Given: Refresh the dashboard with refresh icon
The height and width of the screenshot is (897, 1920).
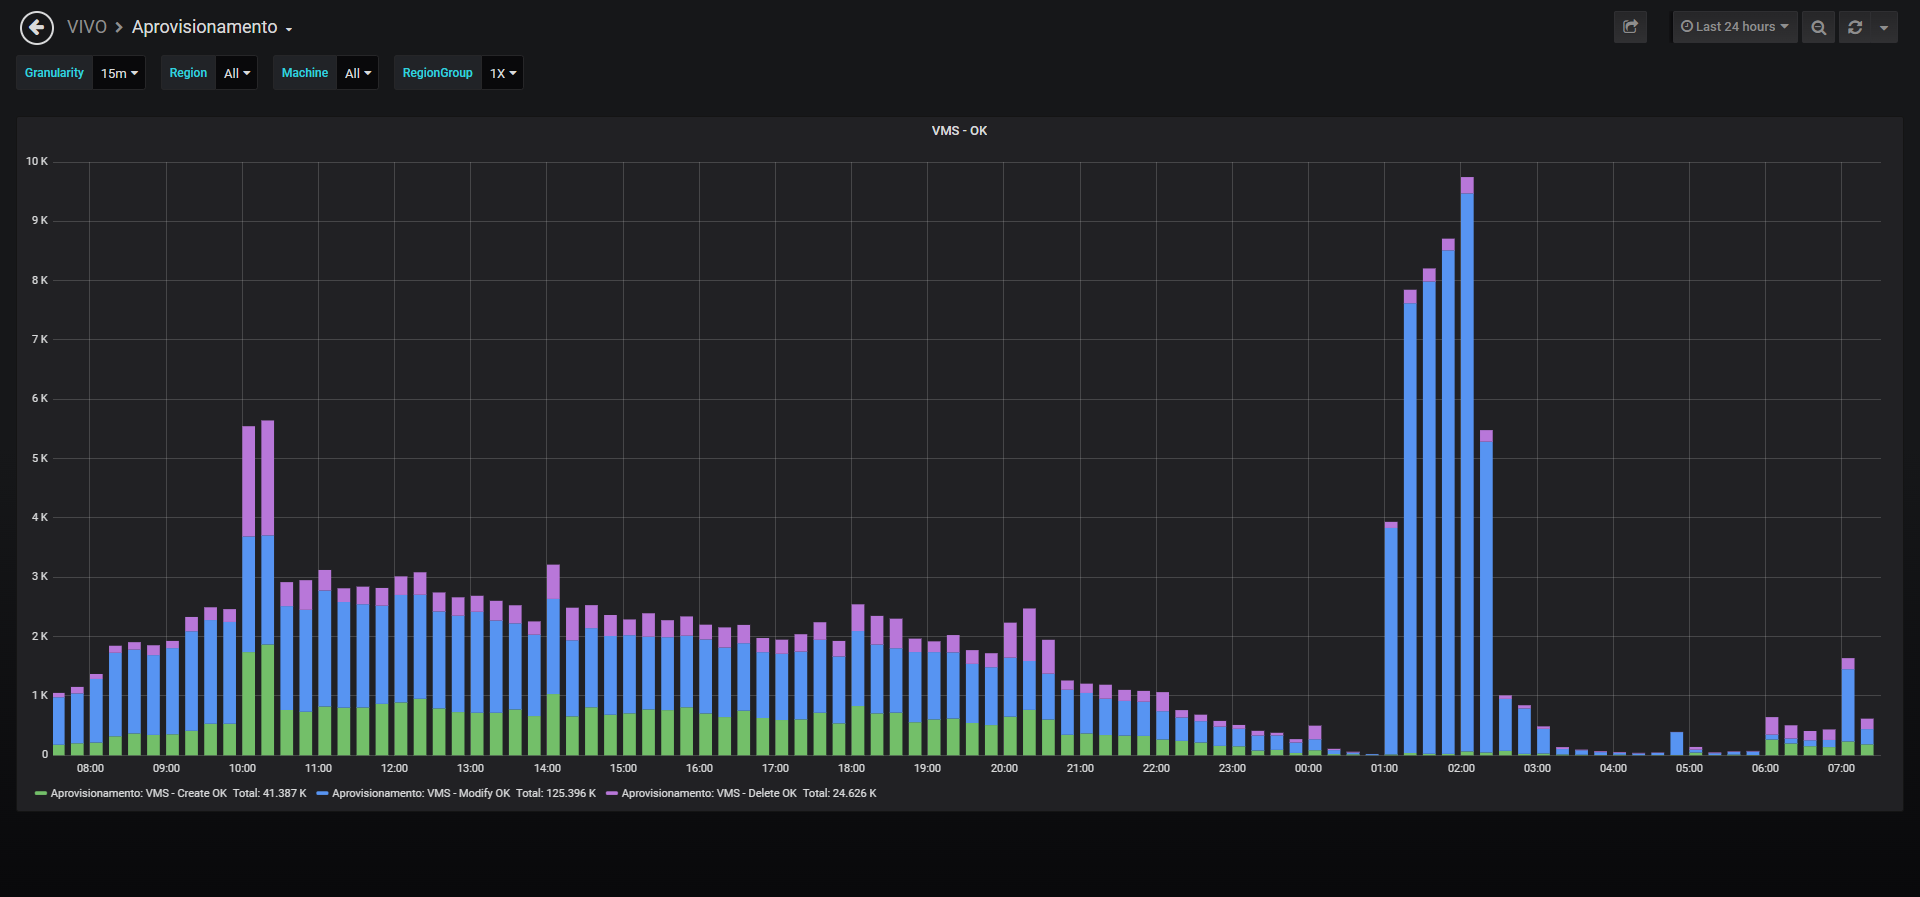Looking at the screenshot, I should click(1855, 27).
